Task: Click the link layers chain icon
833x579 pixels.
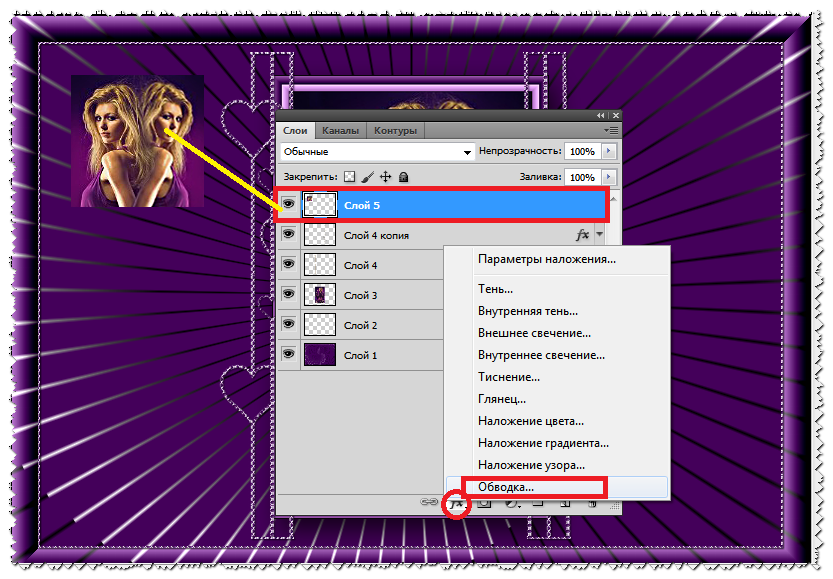Action: point(428,502)
